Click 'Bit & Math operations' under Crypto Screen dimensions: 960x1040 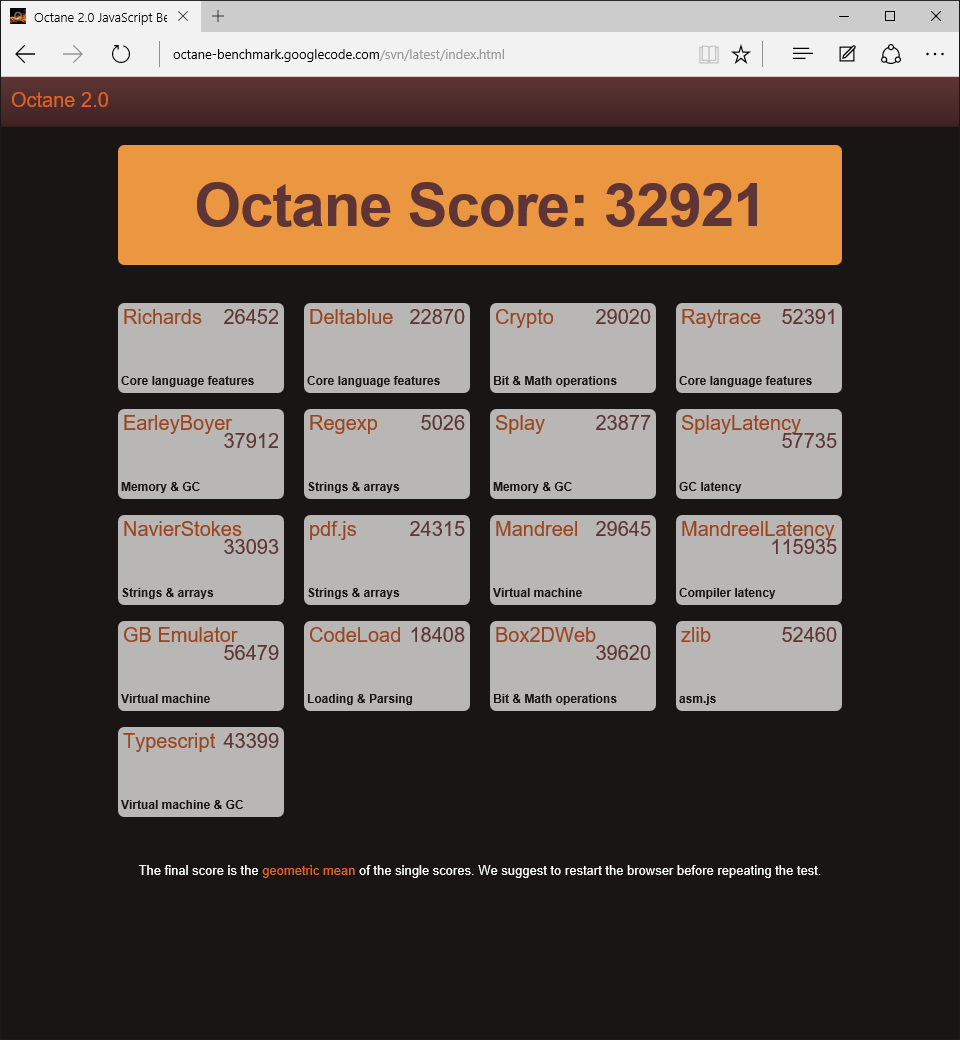[x=555, y=381]
